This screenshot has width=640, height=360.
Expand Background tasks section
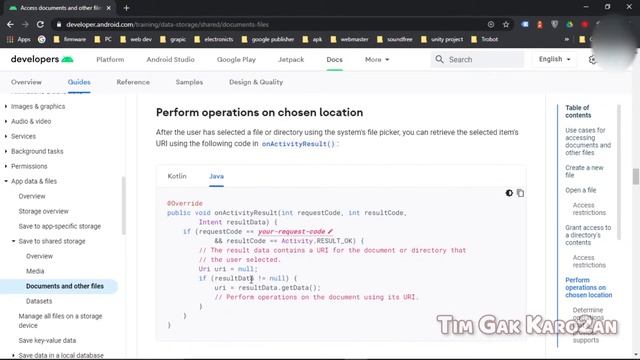[37, 151]
